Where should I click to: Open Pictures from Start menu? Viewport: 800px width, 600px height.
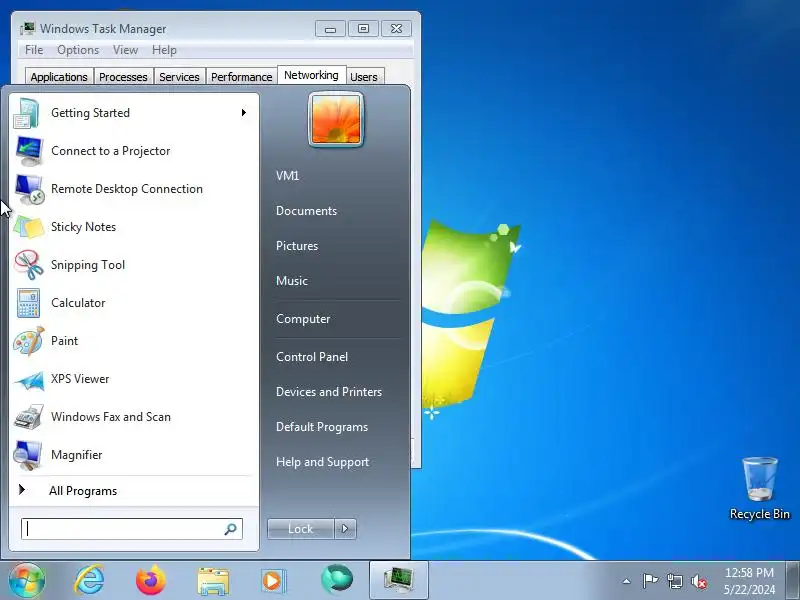pos(297,246)
